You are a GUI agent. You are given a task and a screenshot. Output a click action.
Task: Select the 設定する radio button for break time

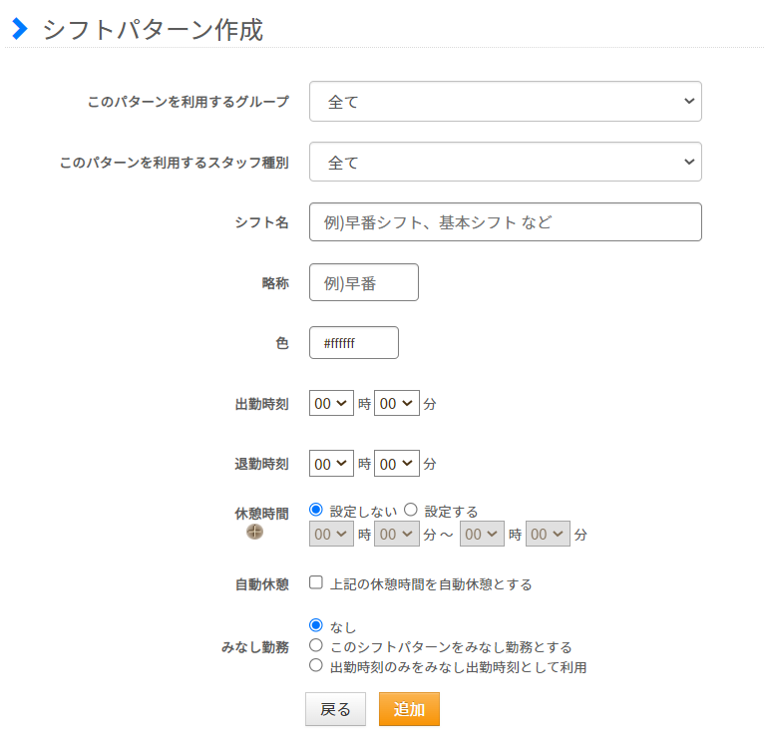pyautogui.click(x=411, y=510)
